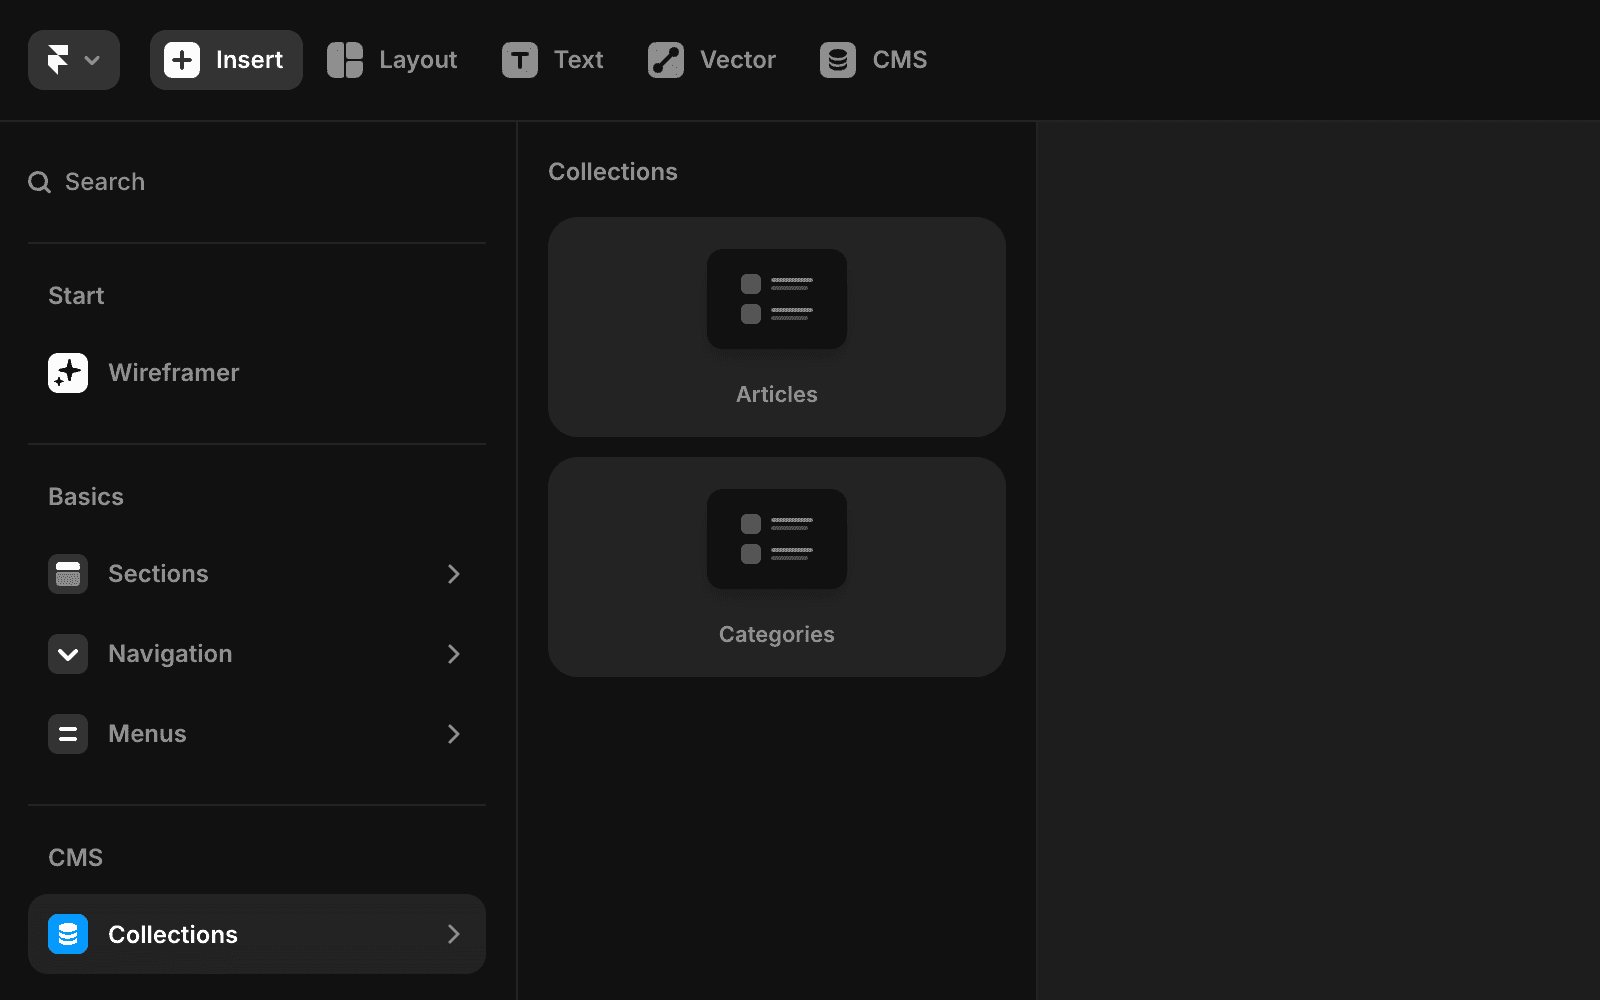1600x1000 pixels.
Task: Switch to the Insert tab
Action: (x=225, y=60)
